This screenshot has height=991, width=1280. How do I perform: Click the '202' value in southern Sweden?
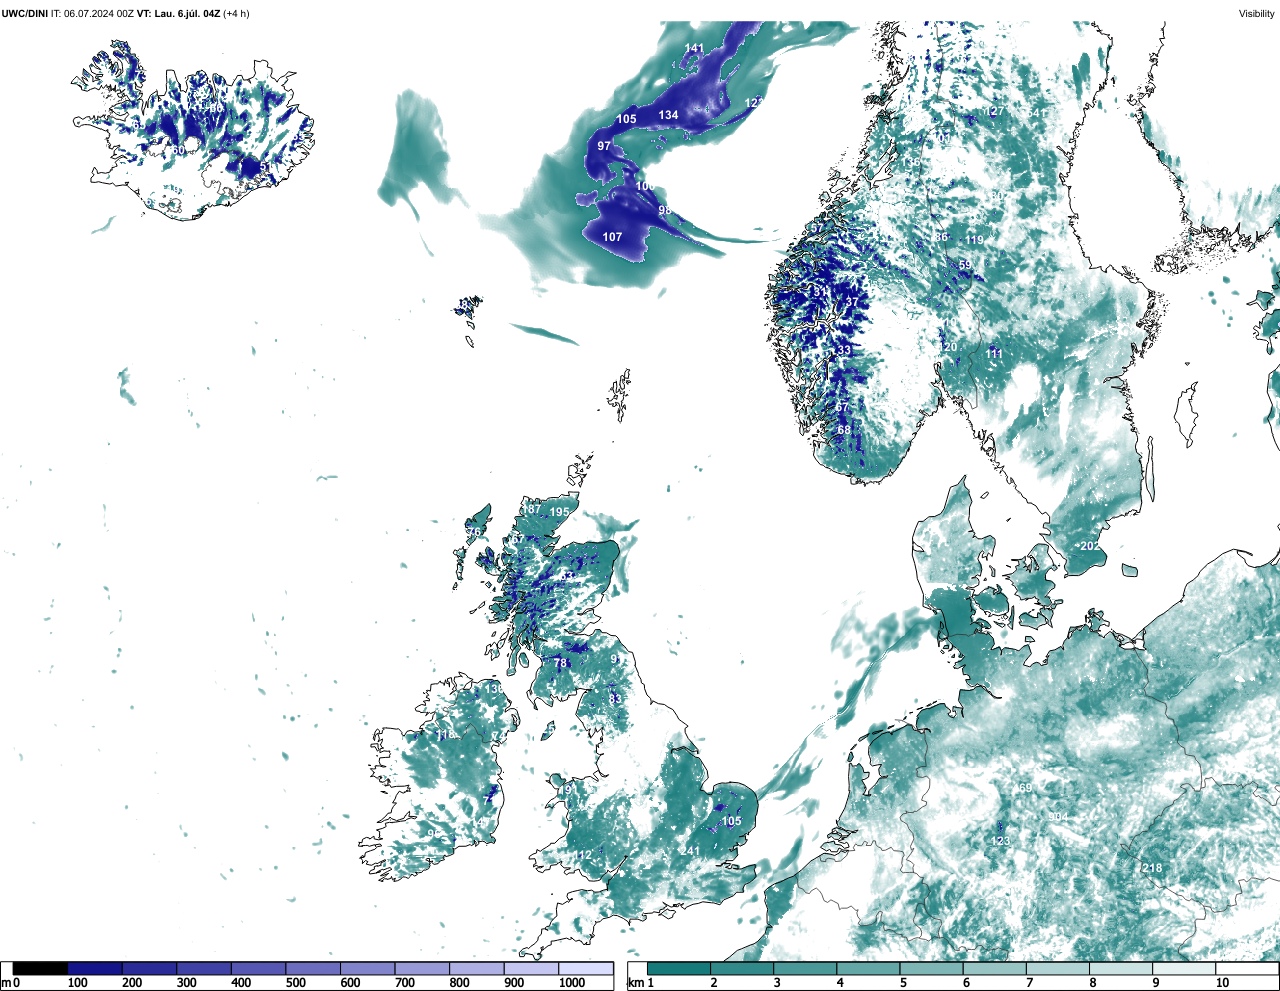(1090, 546)
